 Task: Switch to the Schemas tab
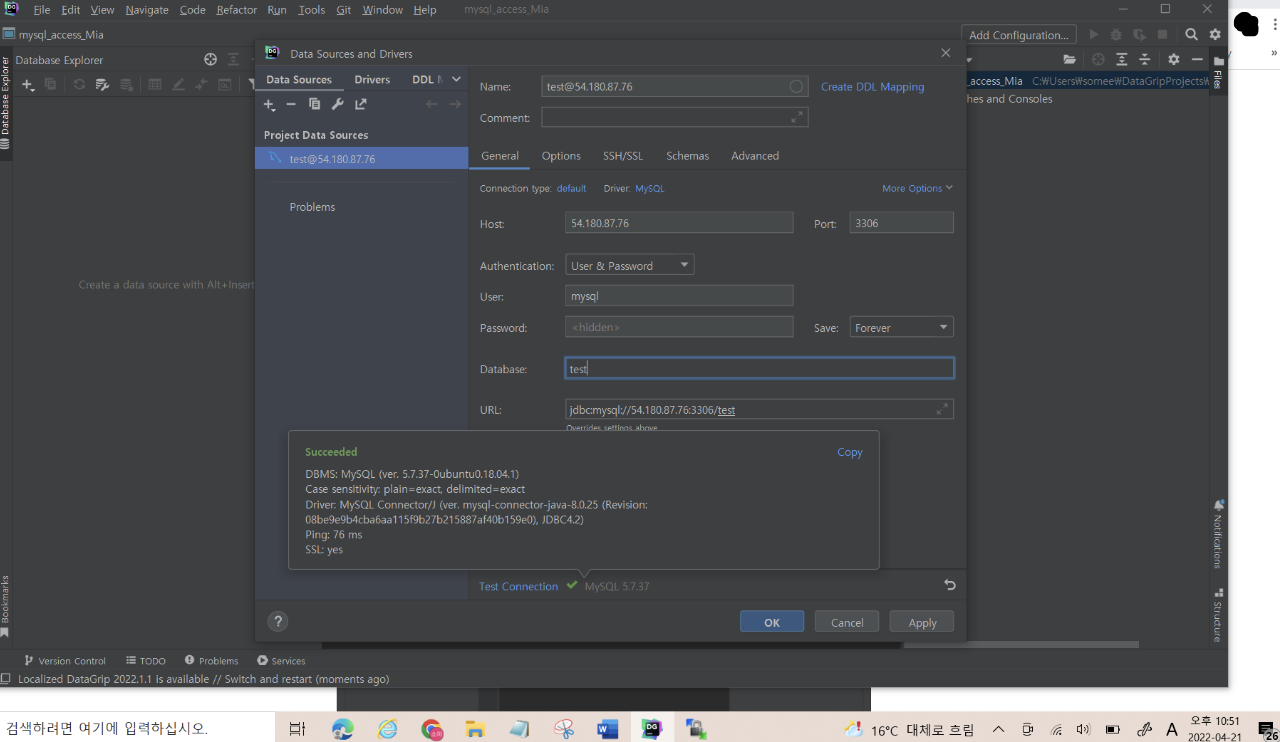[x=687, y=156]
